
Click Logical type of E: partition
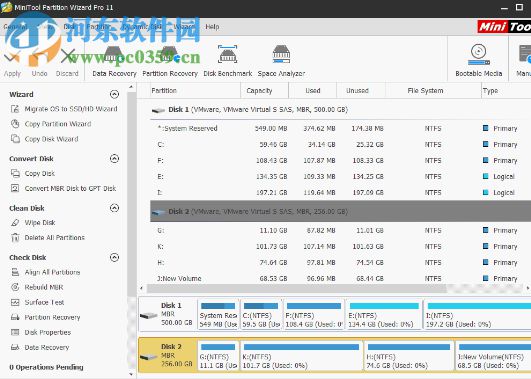[499, 176]
